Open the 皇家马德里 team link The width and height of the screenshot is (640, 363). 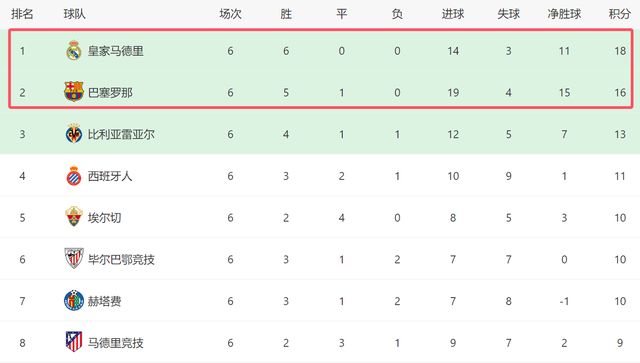pyautogui.click(x=116, y=51)
